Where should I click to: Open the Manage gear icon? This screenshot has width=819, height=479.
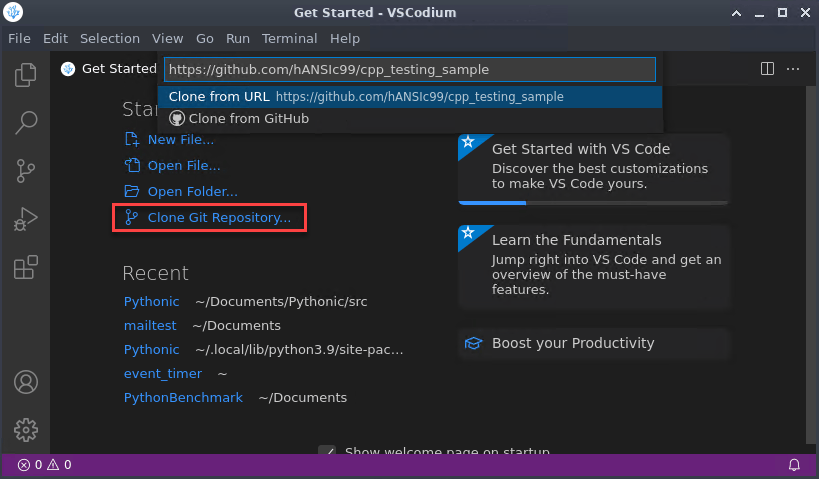pyautogui.click(x=26, y=430)
